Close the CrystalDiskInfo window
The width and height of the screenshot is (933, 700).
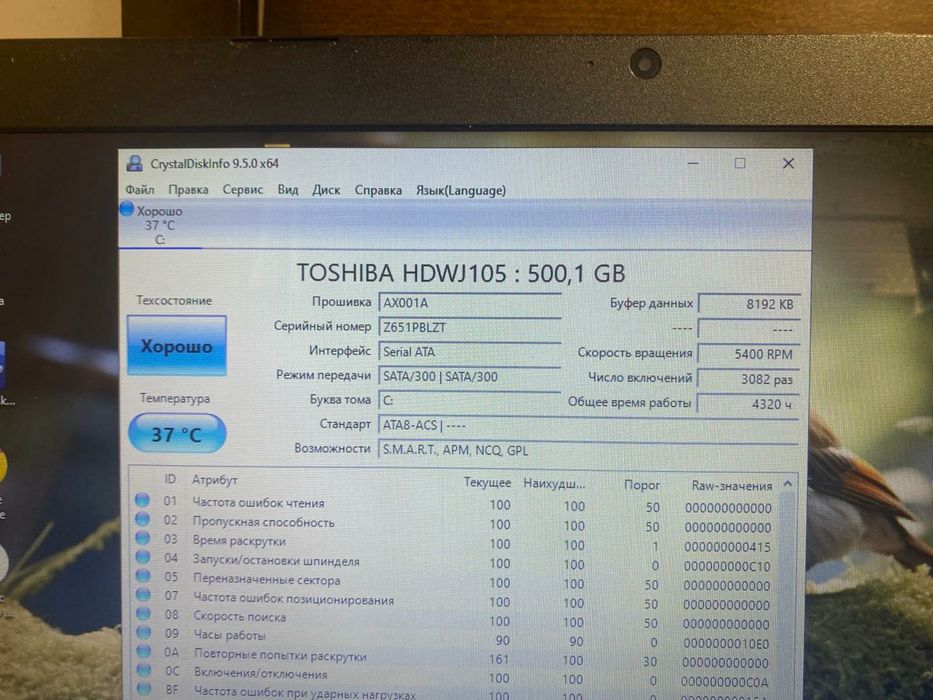pos(788,163)
